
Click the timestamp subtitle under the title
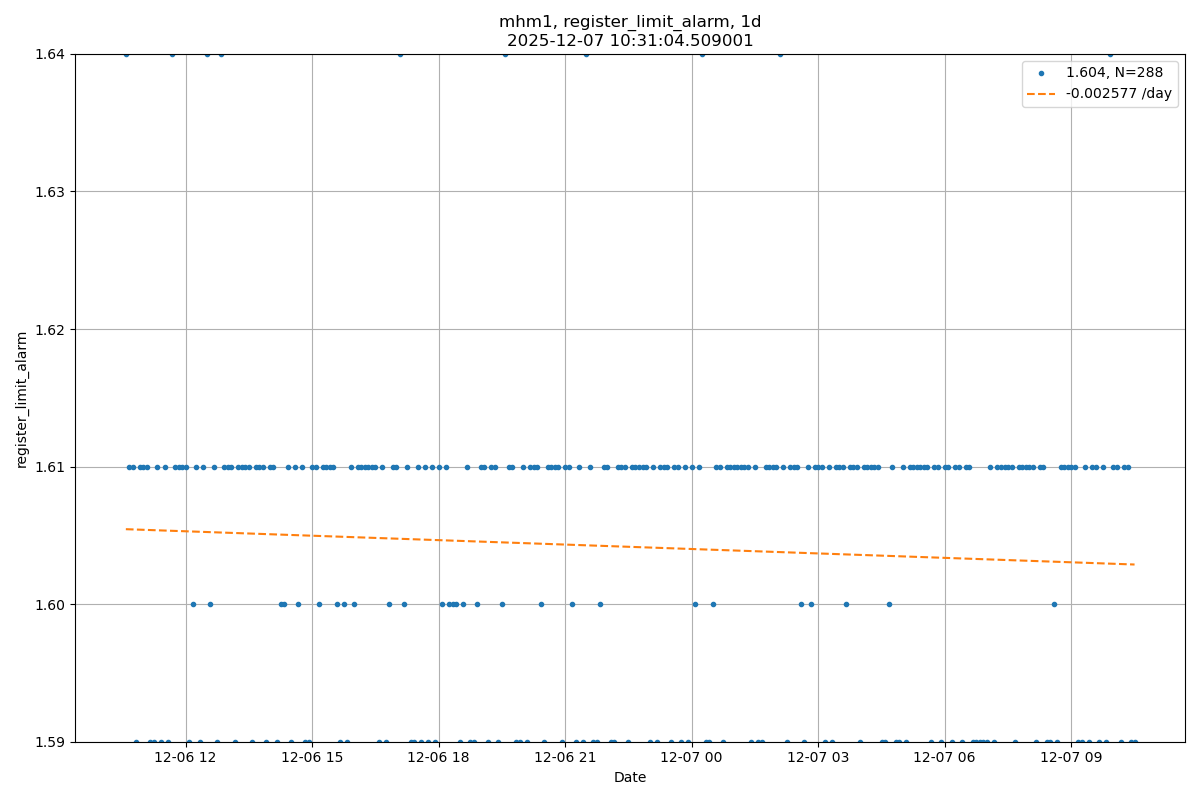630,41
